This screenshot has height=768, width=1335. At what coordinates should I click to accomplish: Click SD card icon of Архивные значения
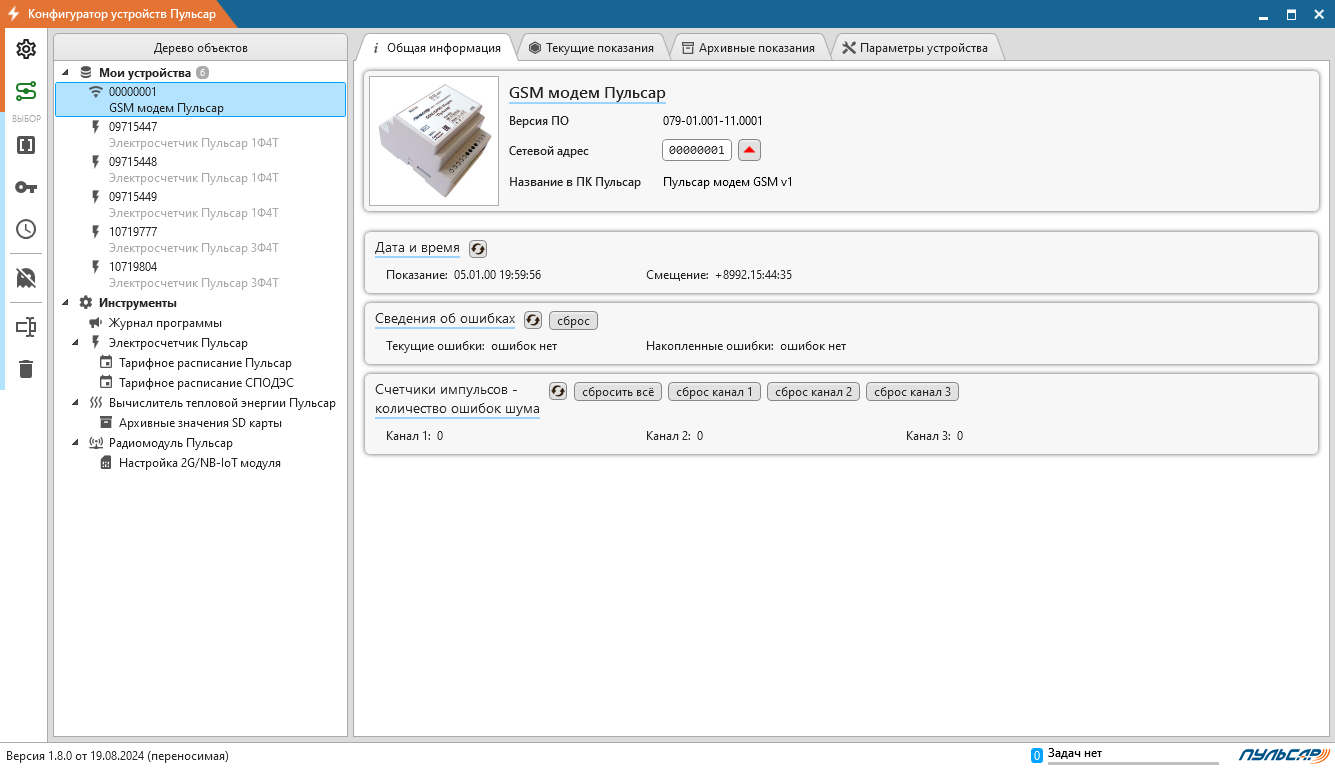click(x=106, y=423)
